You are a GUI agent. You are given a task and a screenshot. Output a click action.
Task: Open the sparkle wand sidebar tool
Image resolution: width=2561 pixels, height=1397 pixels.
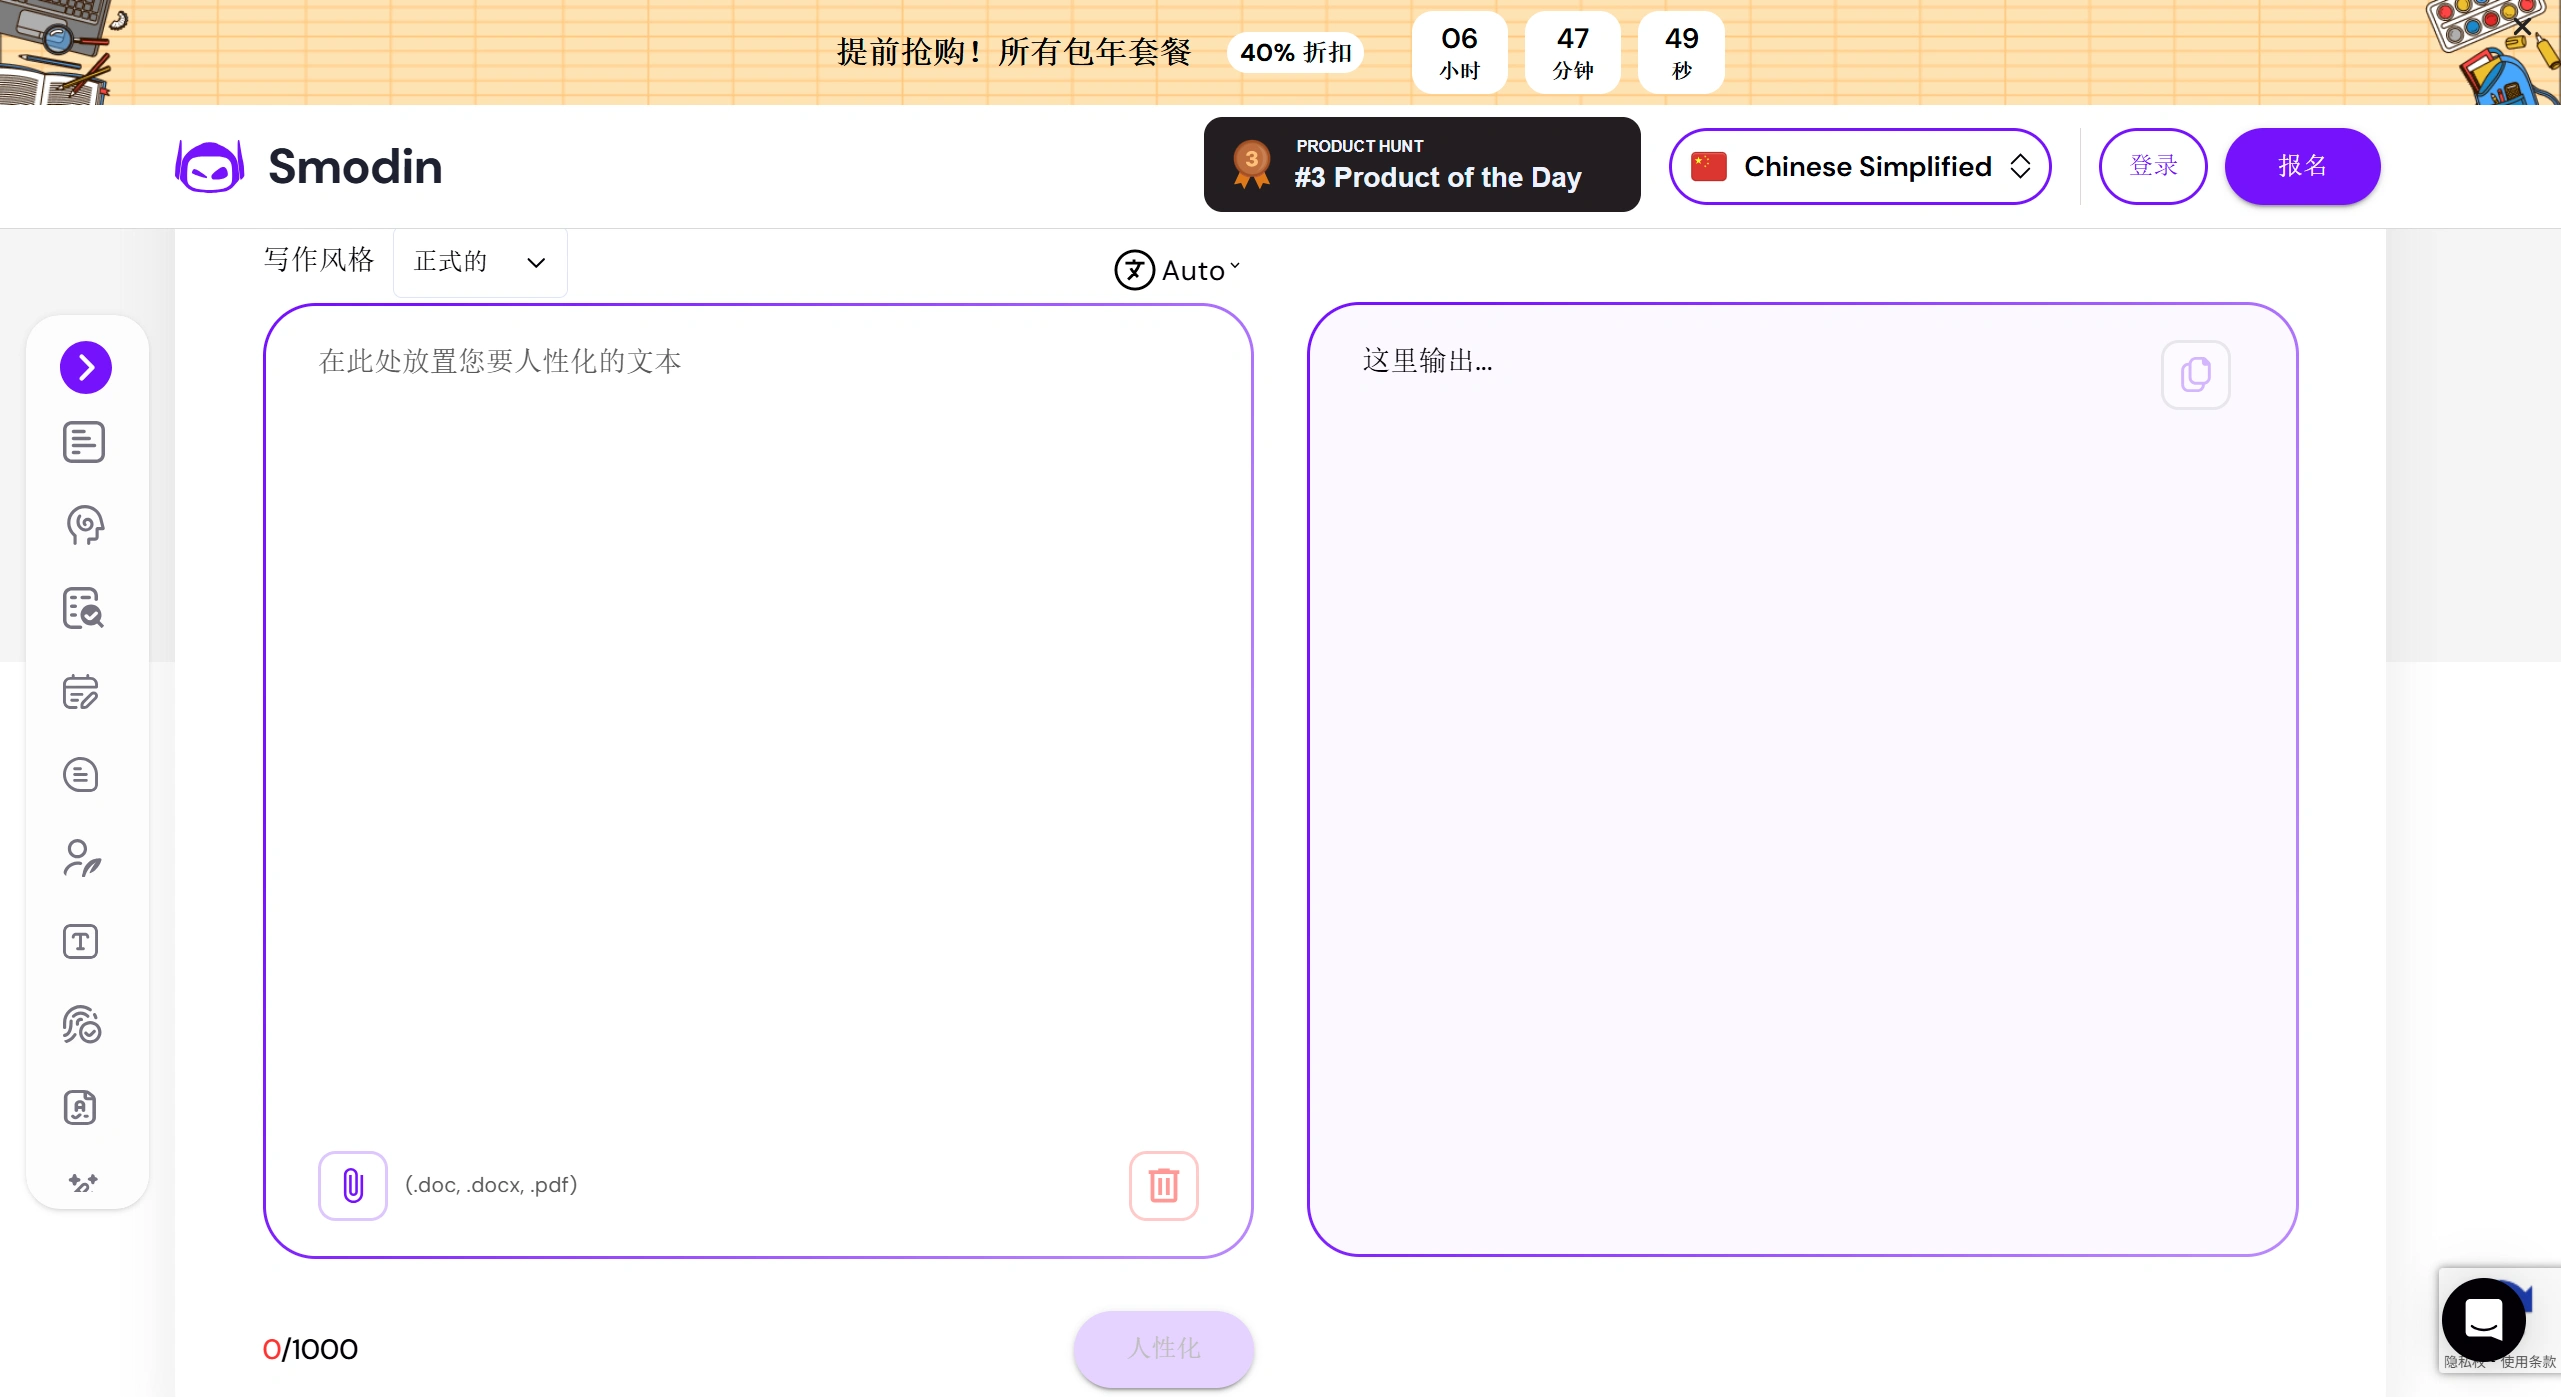click(x=83, y=1183)
